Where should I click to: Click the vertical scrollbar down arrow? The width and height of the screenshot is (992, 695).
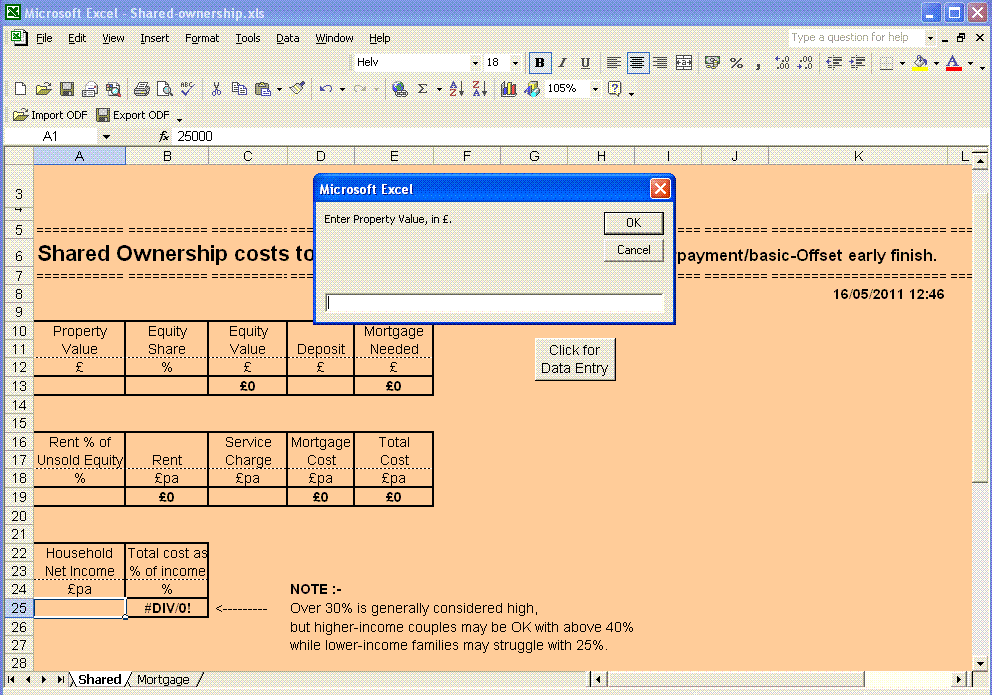click(980, 664)
